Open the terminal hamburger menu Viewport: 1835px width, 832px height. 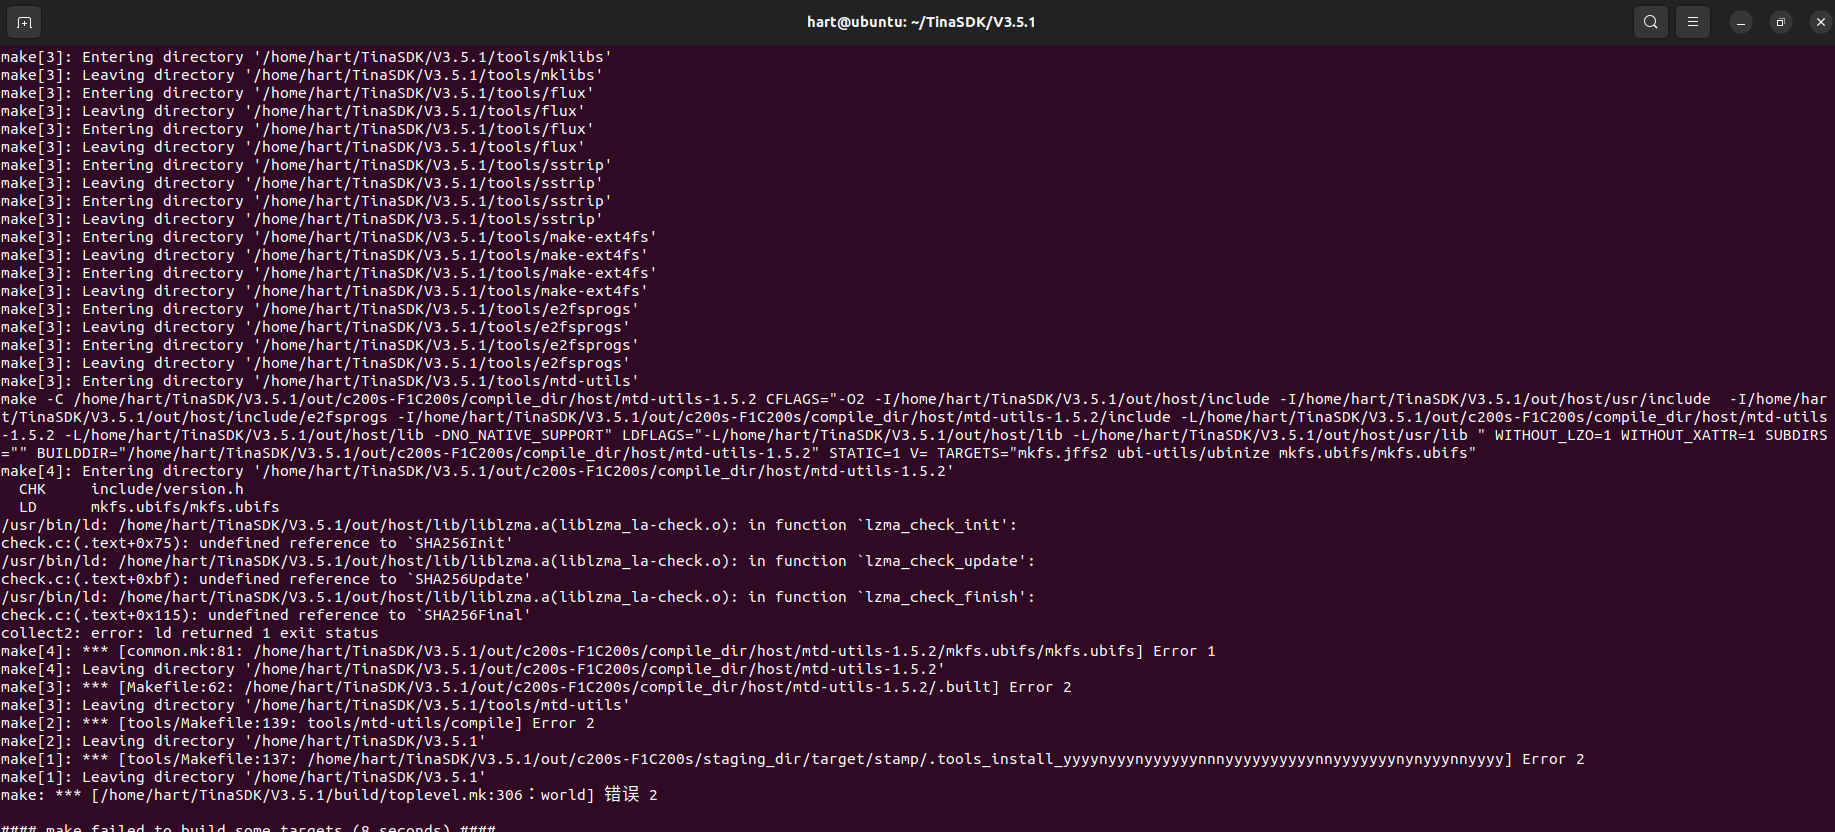click(1693, 22)
